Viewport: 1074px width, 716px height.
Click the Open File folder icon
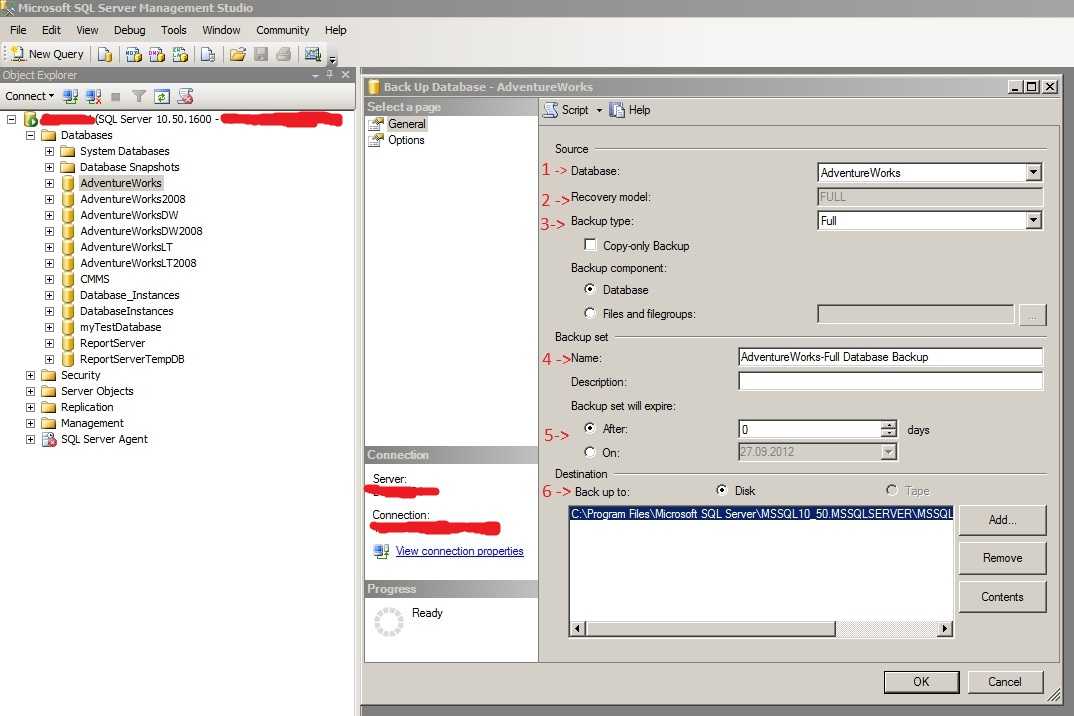point(238,54)
